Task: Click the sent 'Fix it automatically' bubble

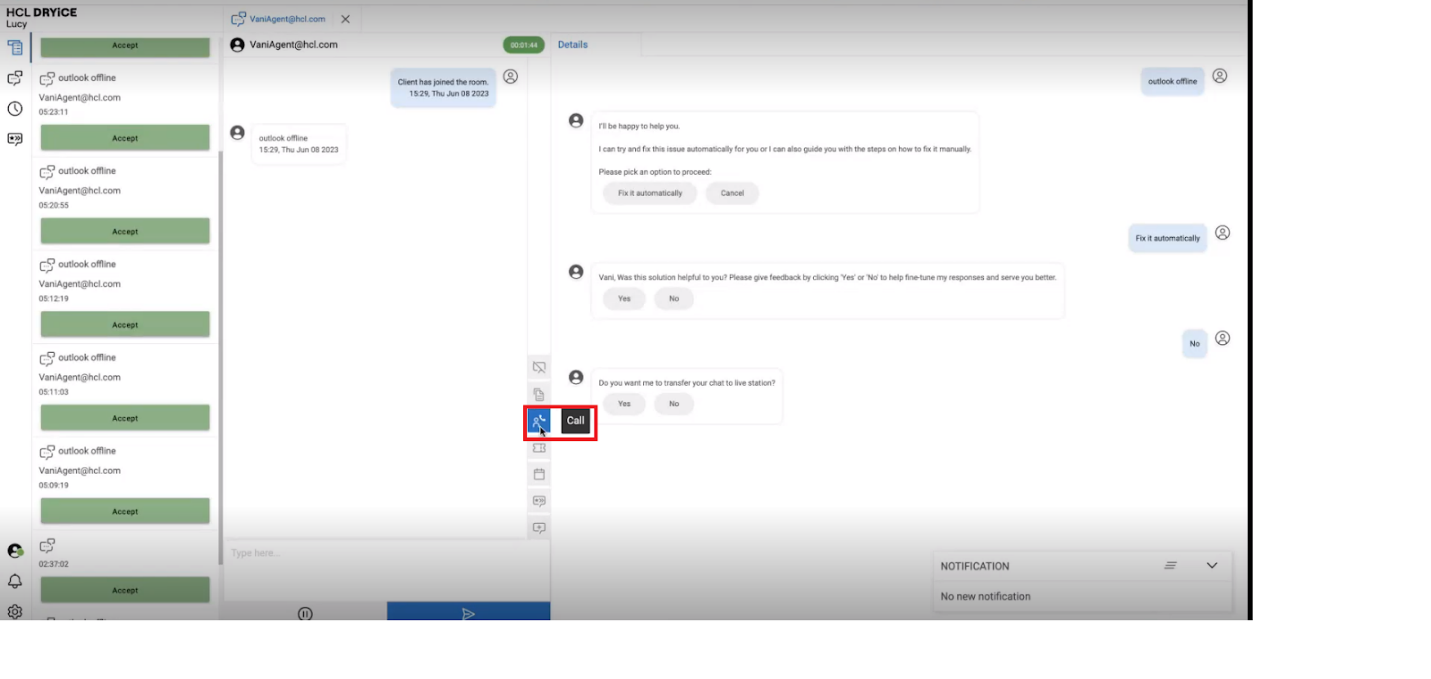Action: click(x=1167, y=238)
